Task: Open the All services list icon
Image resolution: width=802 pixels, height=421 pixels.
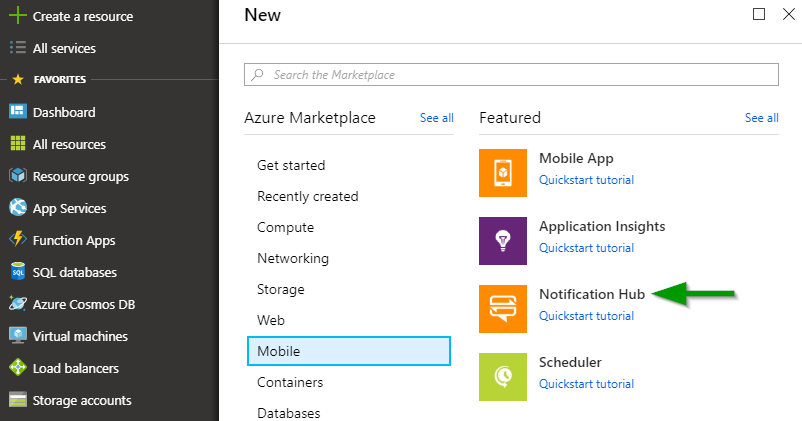Action: (x=17, y=48)
